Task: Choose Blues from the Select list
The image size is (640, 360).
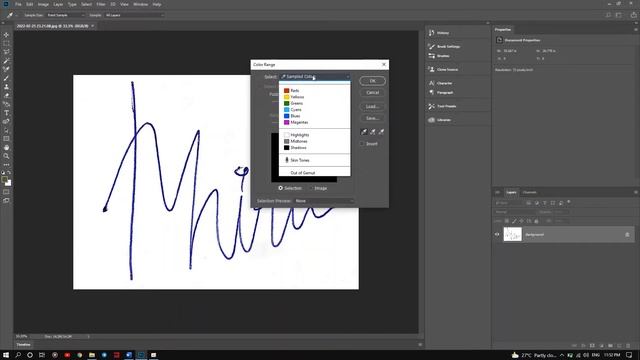Action: (x=314, y=116)
